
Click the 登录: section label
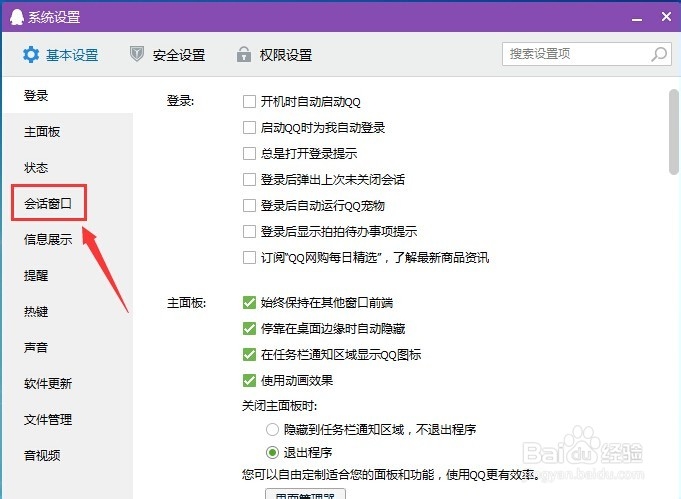coord(180,101)
